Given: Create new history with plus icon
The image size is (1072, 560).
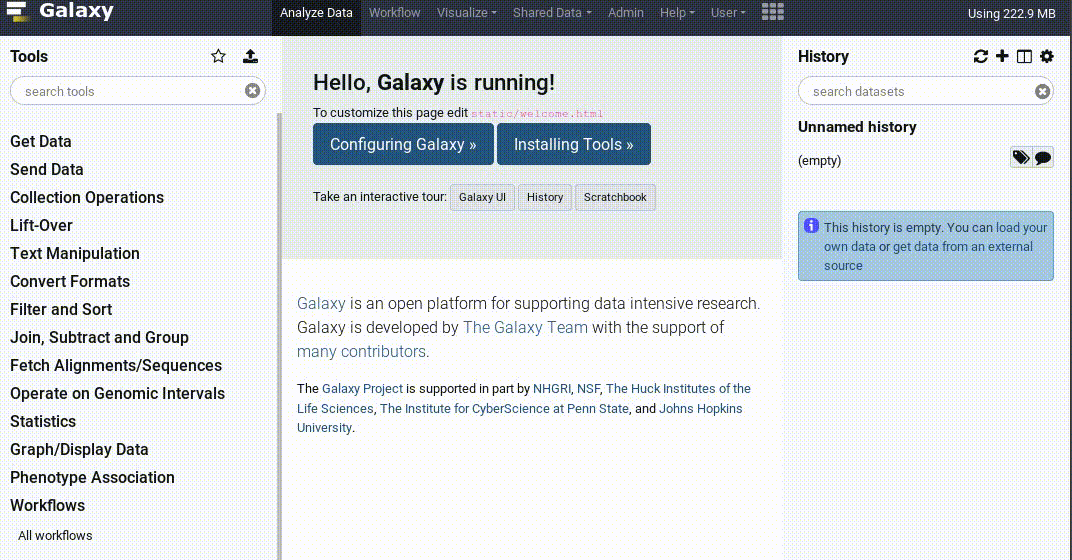Looking at the screenshot, I should coord(1002,57).
